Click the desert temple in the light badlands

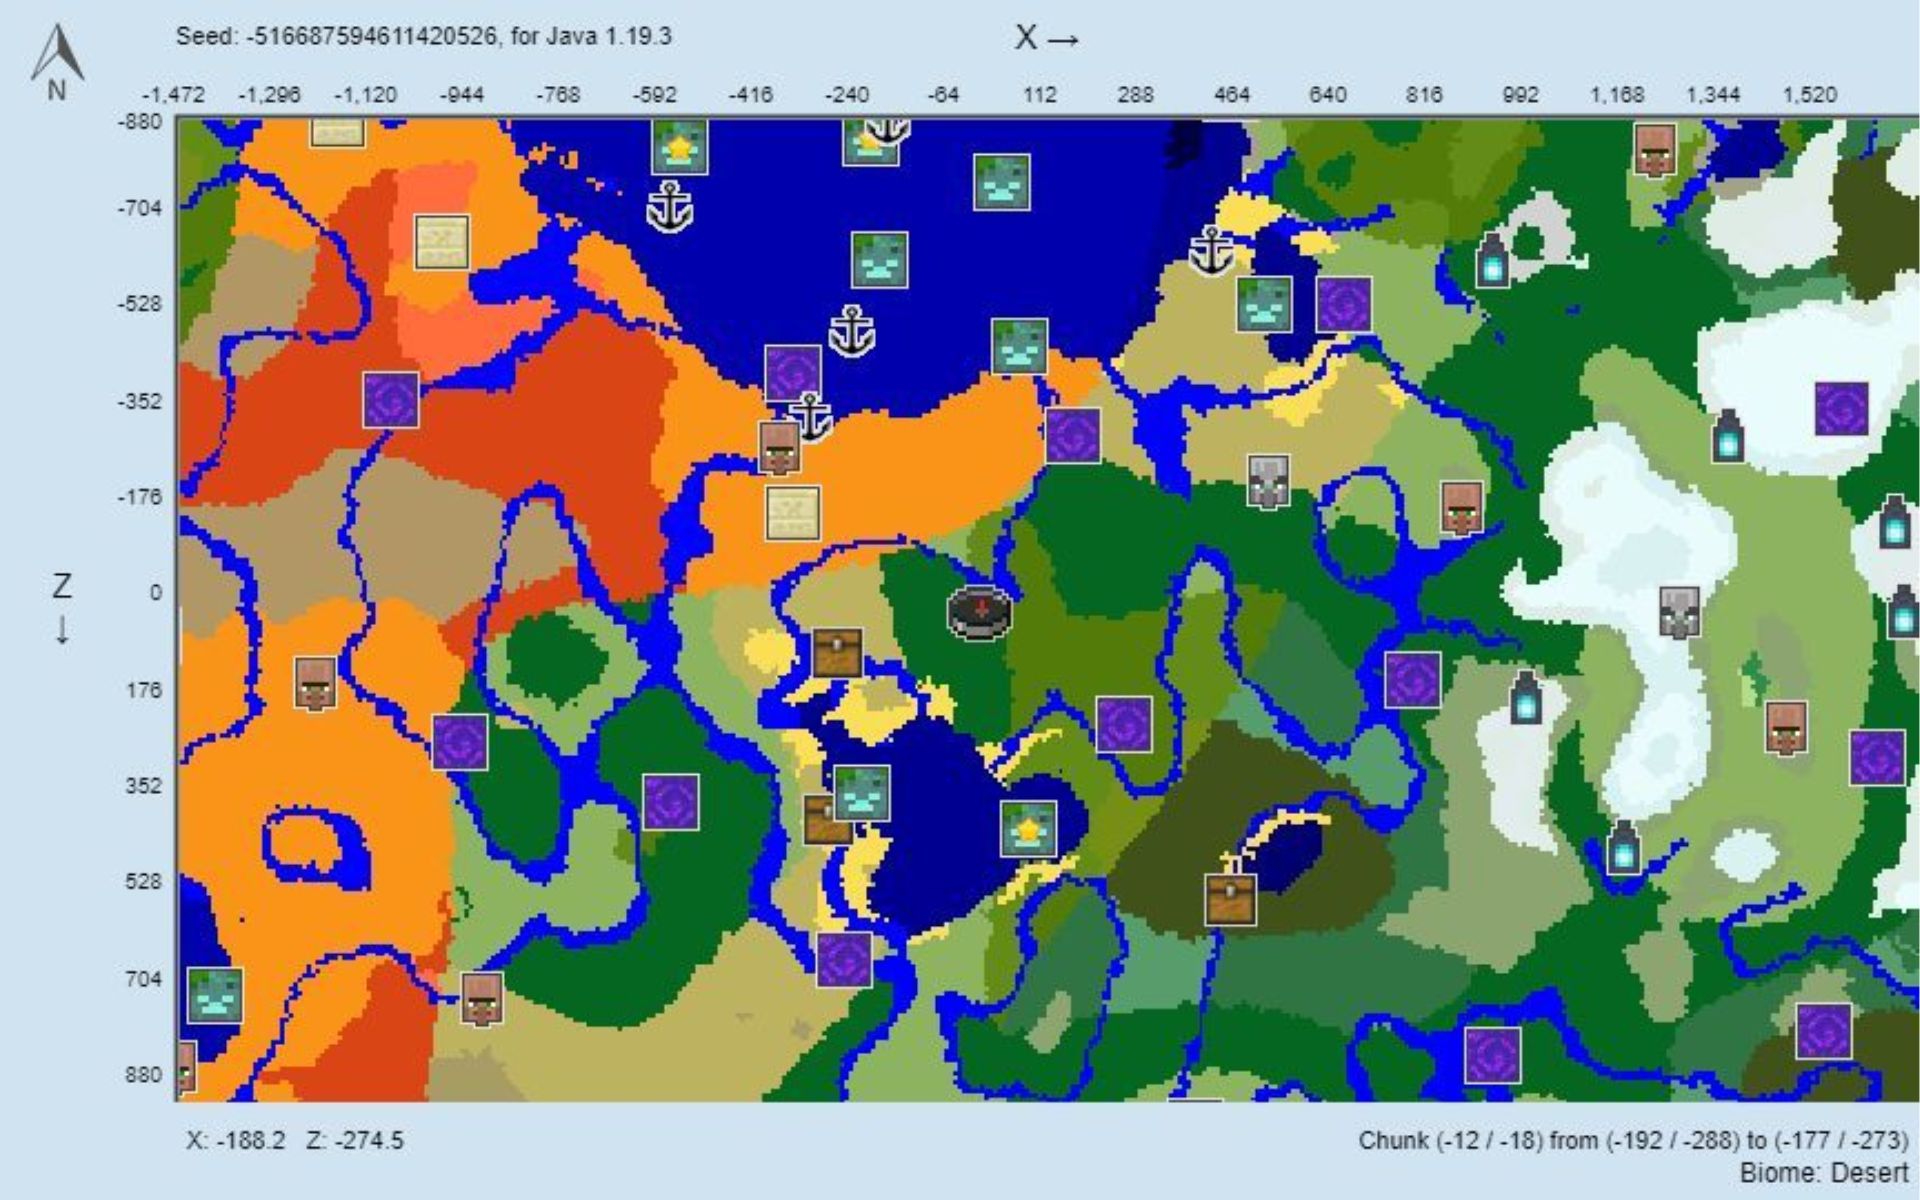[x=442, y=241]
